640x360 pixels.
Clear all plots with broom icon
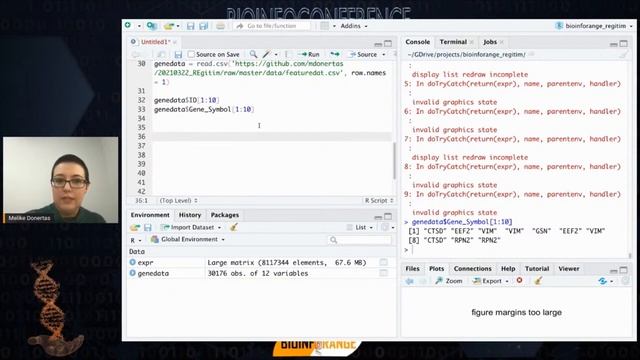tap(538, 280)
